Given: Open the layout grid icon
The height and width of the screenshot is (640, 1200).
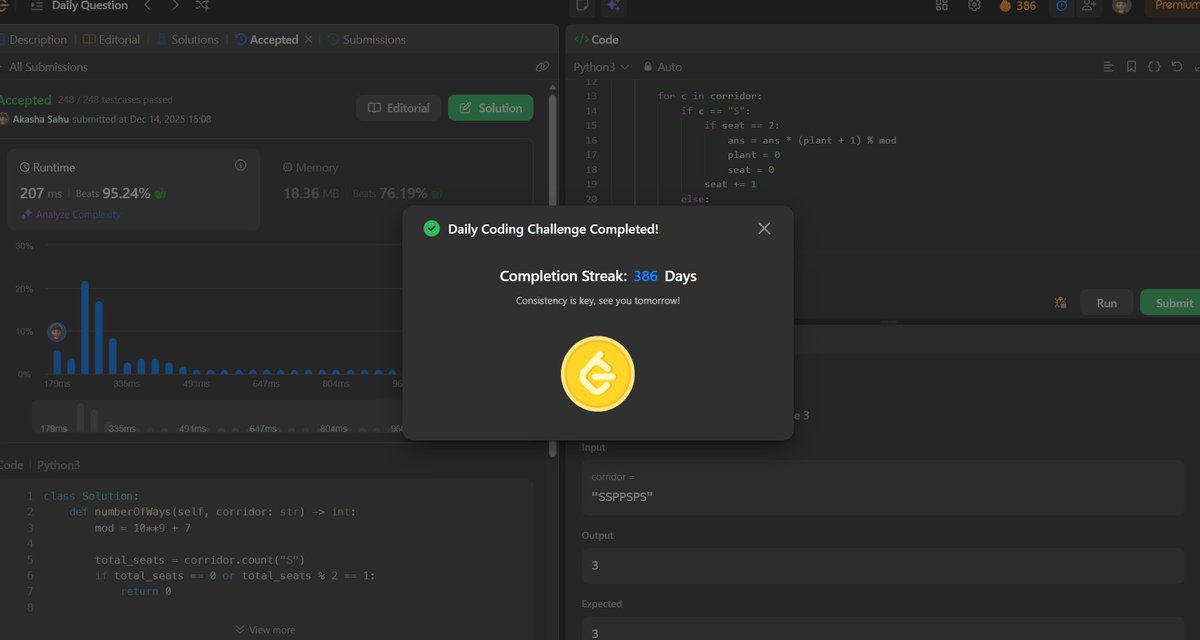Looking at the screenshot, I should tap(941, 6).
